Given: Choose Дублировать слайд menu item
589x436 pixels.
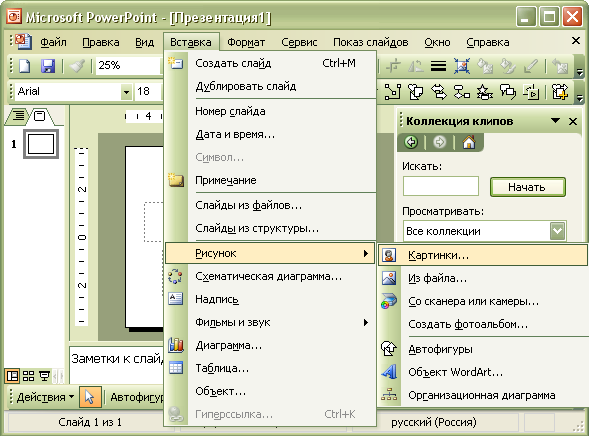Looking at the screenshot, I should pos(270,86).
